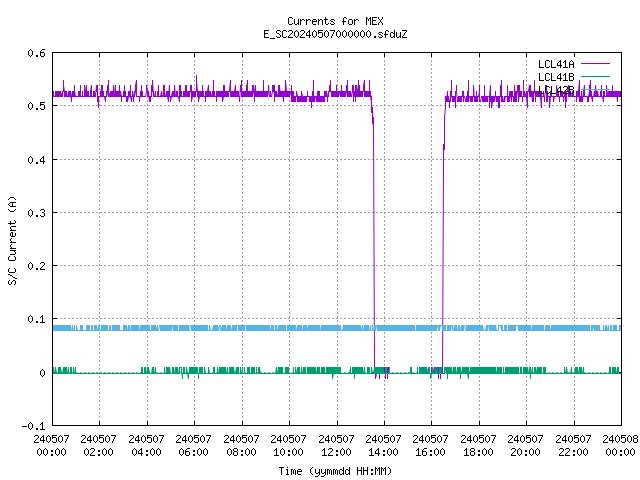Click the y-axis tick label 0.4
This screenshot has width=640, height=480.
(x=36, y=160)
